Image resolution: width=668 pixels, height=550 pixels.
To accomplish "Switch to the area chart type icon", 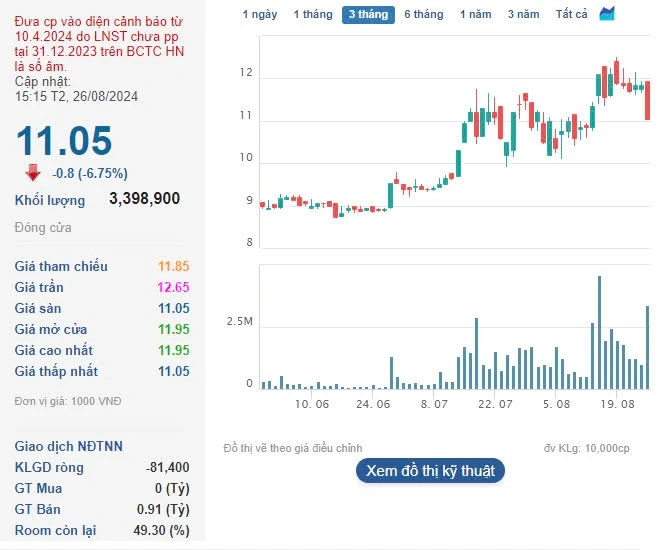I will [x=607, y=14].
